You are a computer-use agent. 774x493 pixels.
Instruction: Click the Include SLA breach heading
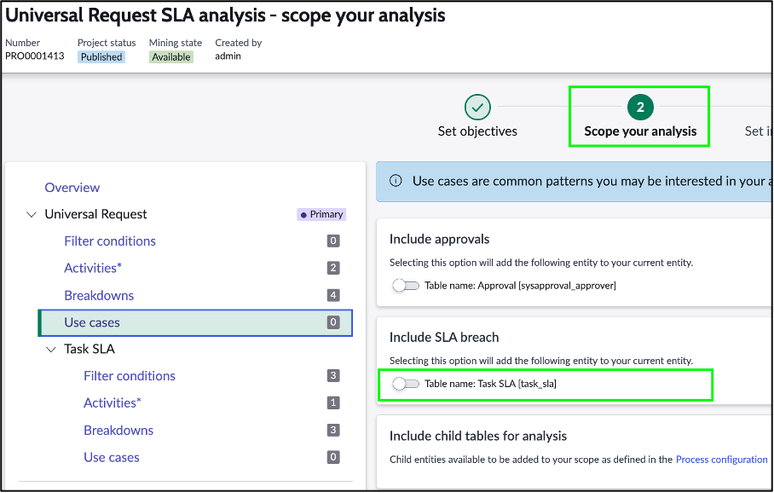(x=444, y=338)
